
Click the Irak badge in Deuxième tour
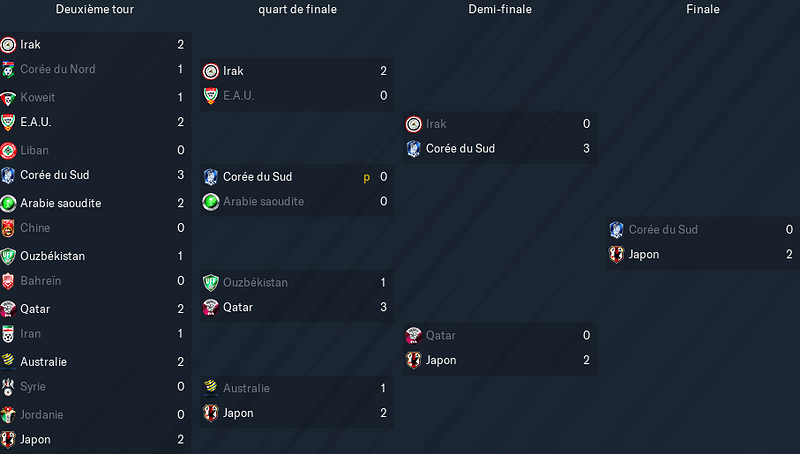point(8,45)
